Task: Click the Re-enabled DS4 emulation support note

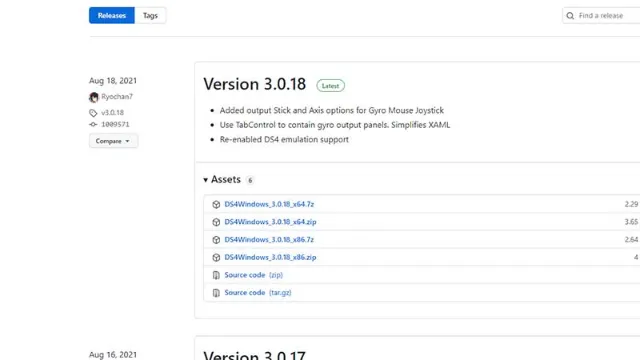Action: pyautogui.click(x=284, y=140)
